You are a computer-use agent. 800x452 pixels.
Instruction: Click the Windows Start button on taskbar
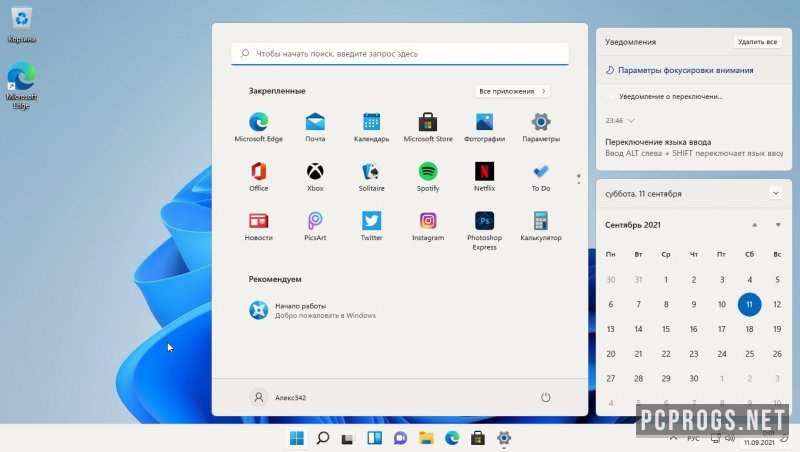coord(296,438)
